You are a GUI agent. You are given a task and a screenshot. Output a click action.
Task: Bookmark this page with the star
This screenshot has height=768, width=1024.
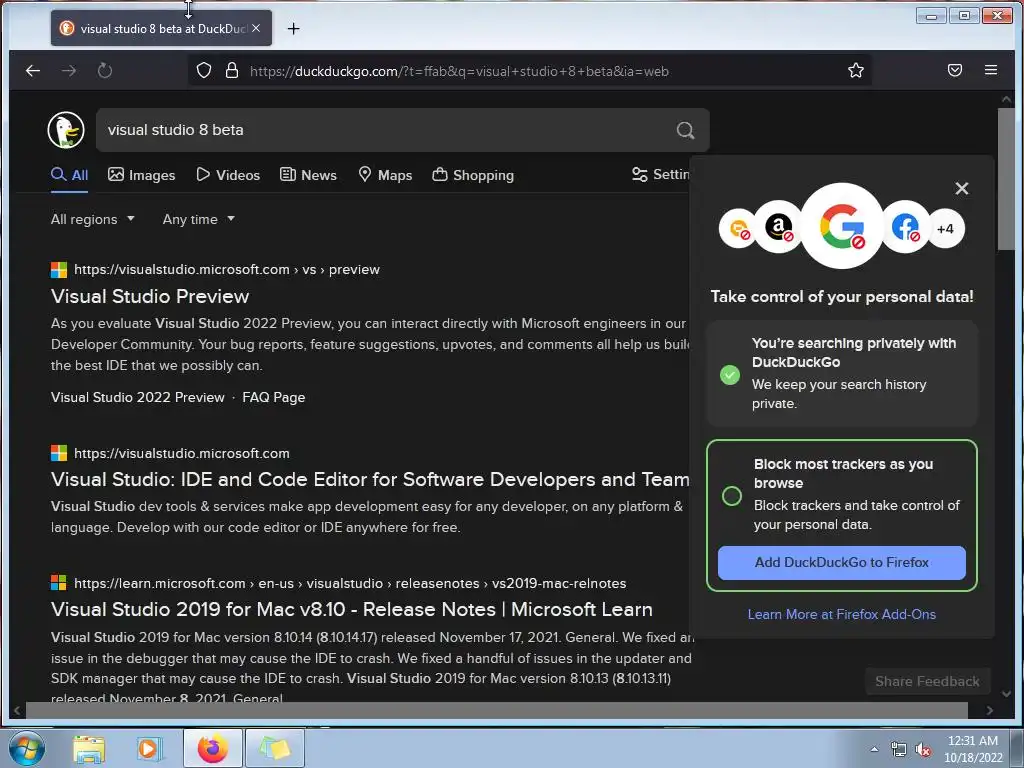tap(856, 71)
